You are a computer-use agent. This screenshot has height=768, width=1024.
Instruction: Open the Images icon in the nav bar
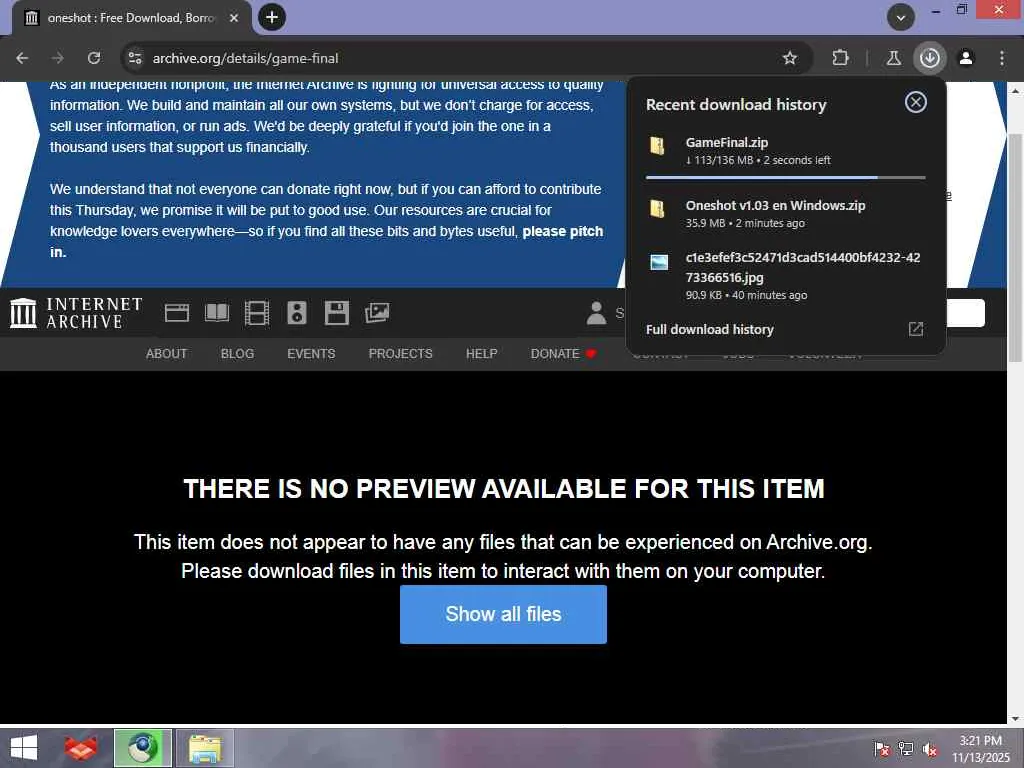pos(377,313)
